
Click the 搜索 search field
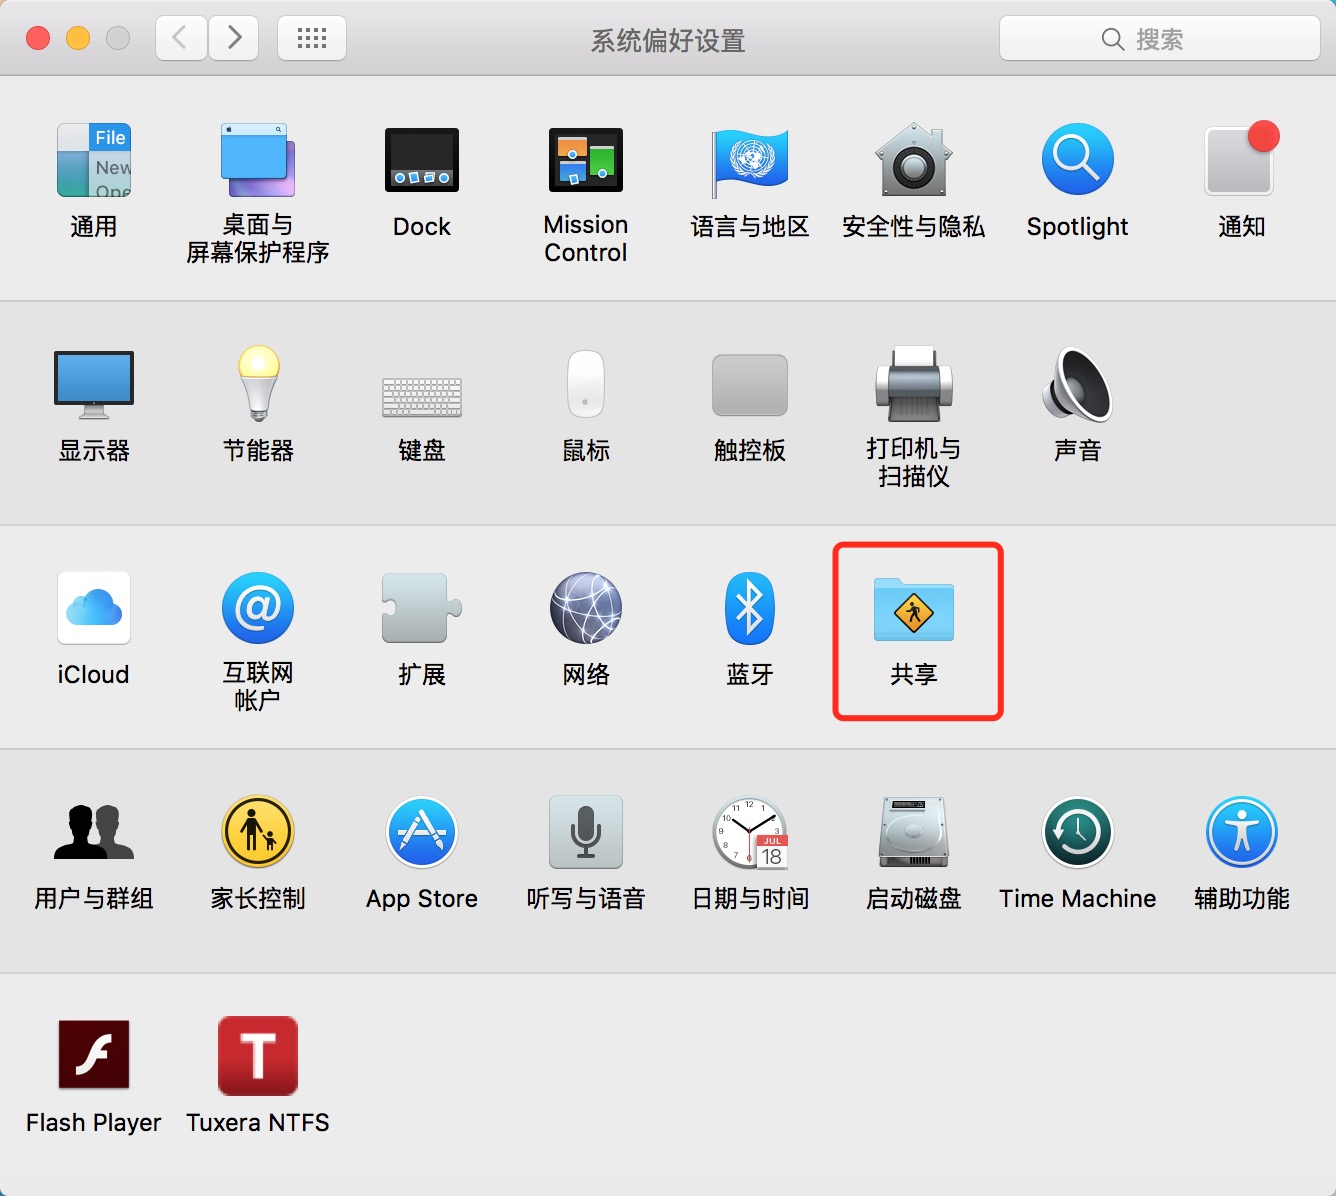click(x=1160, y=39)
